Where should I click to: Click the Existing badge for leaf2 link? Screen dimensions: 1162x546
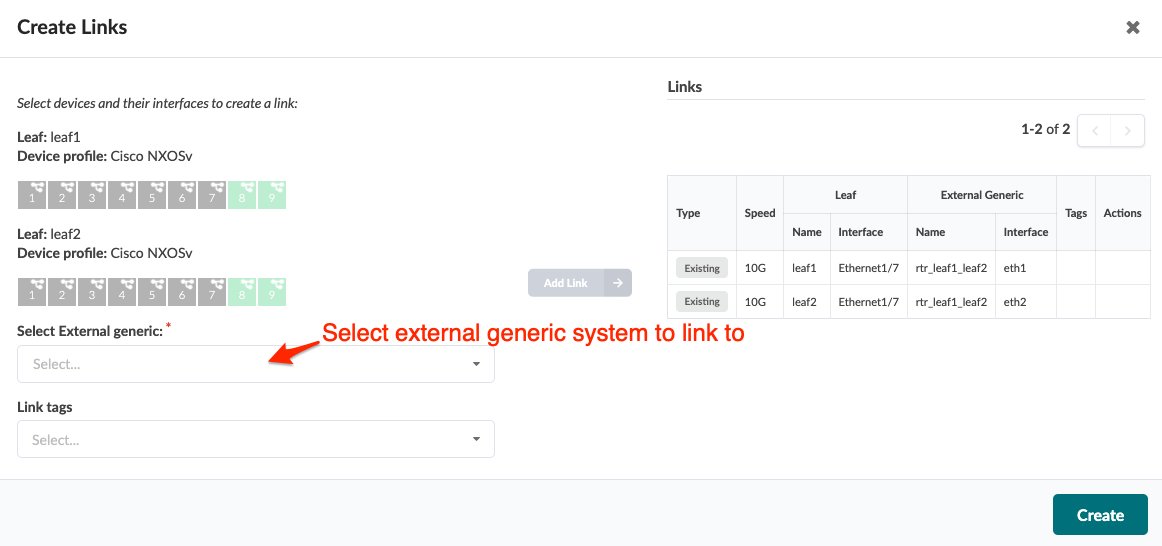tap(702, 302)
